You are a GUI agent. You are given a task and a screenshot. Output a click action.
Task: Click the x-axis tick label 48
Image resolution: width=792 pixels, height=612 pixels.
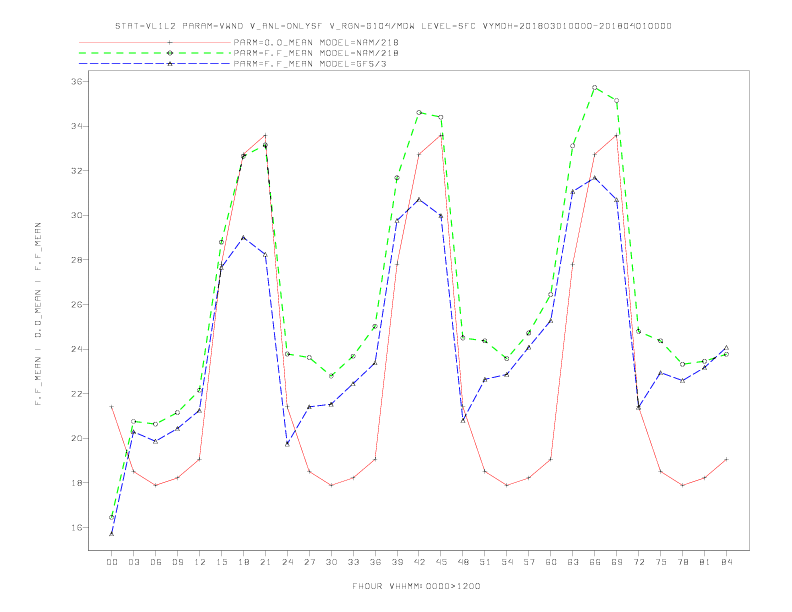463,562
